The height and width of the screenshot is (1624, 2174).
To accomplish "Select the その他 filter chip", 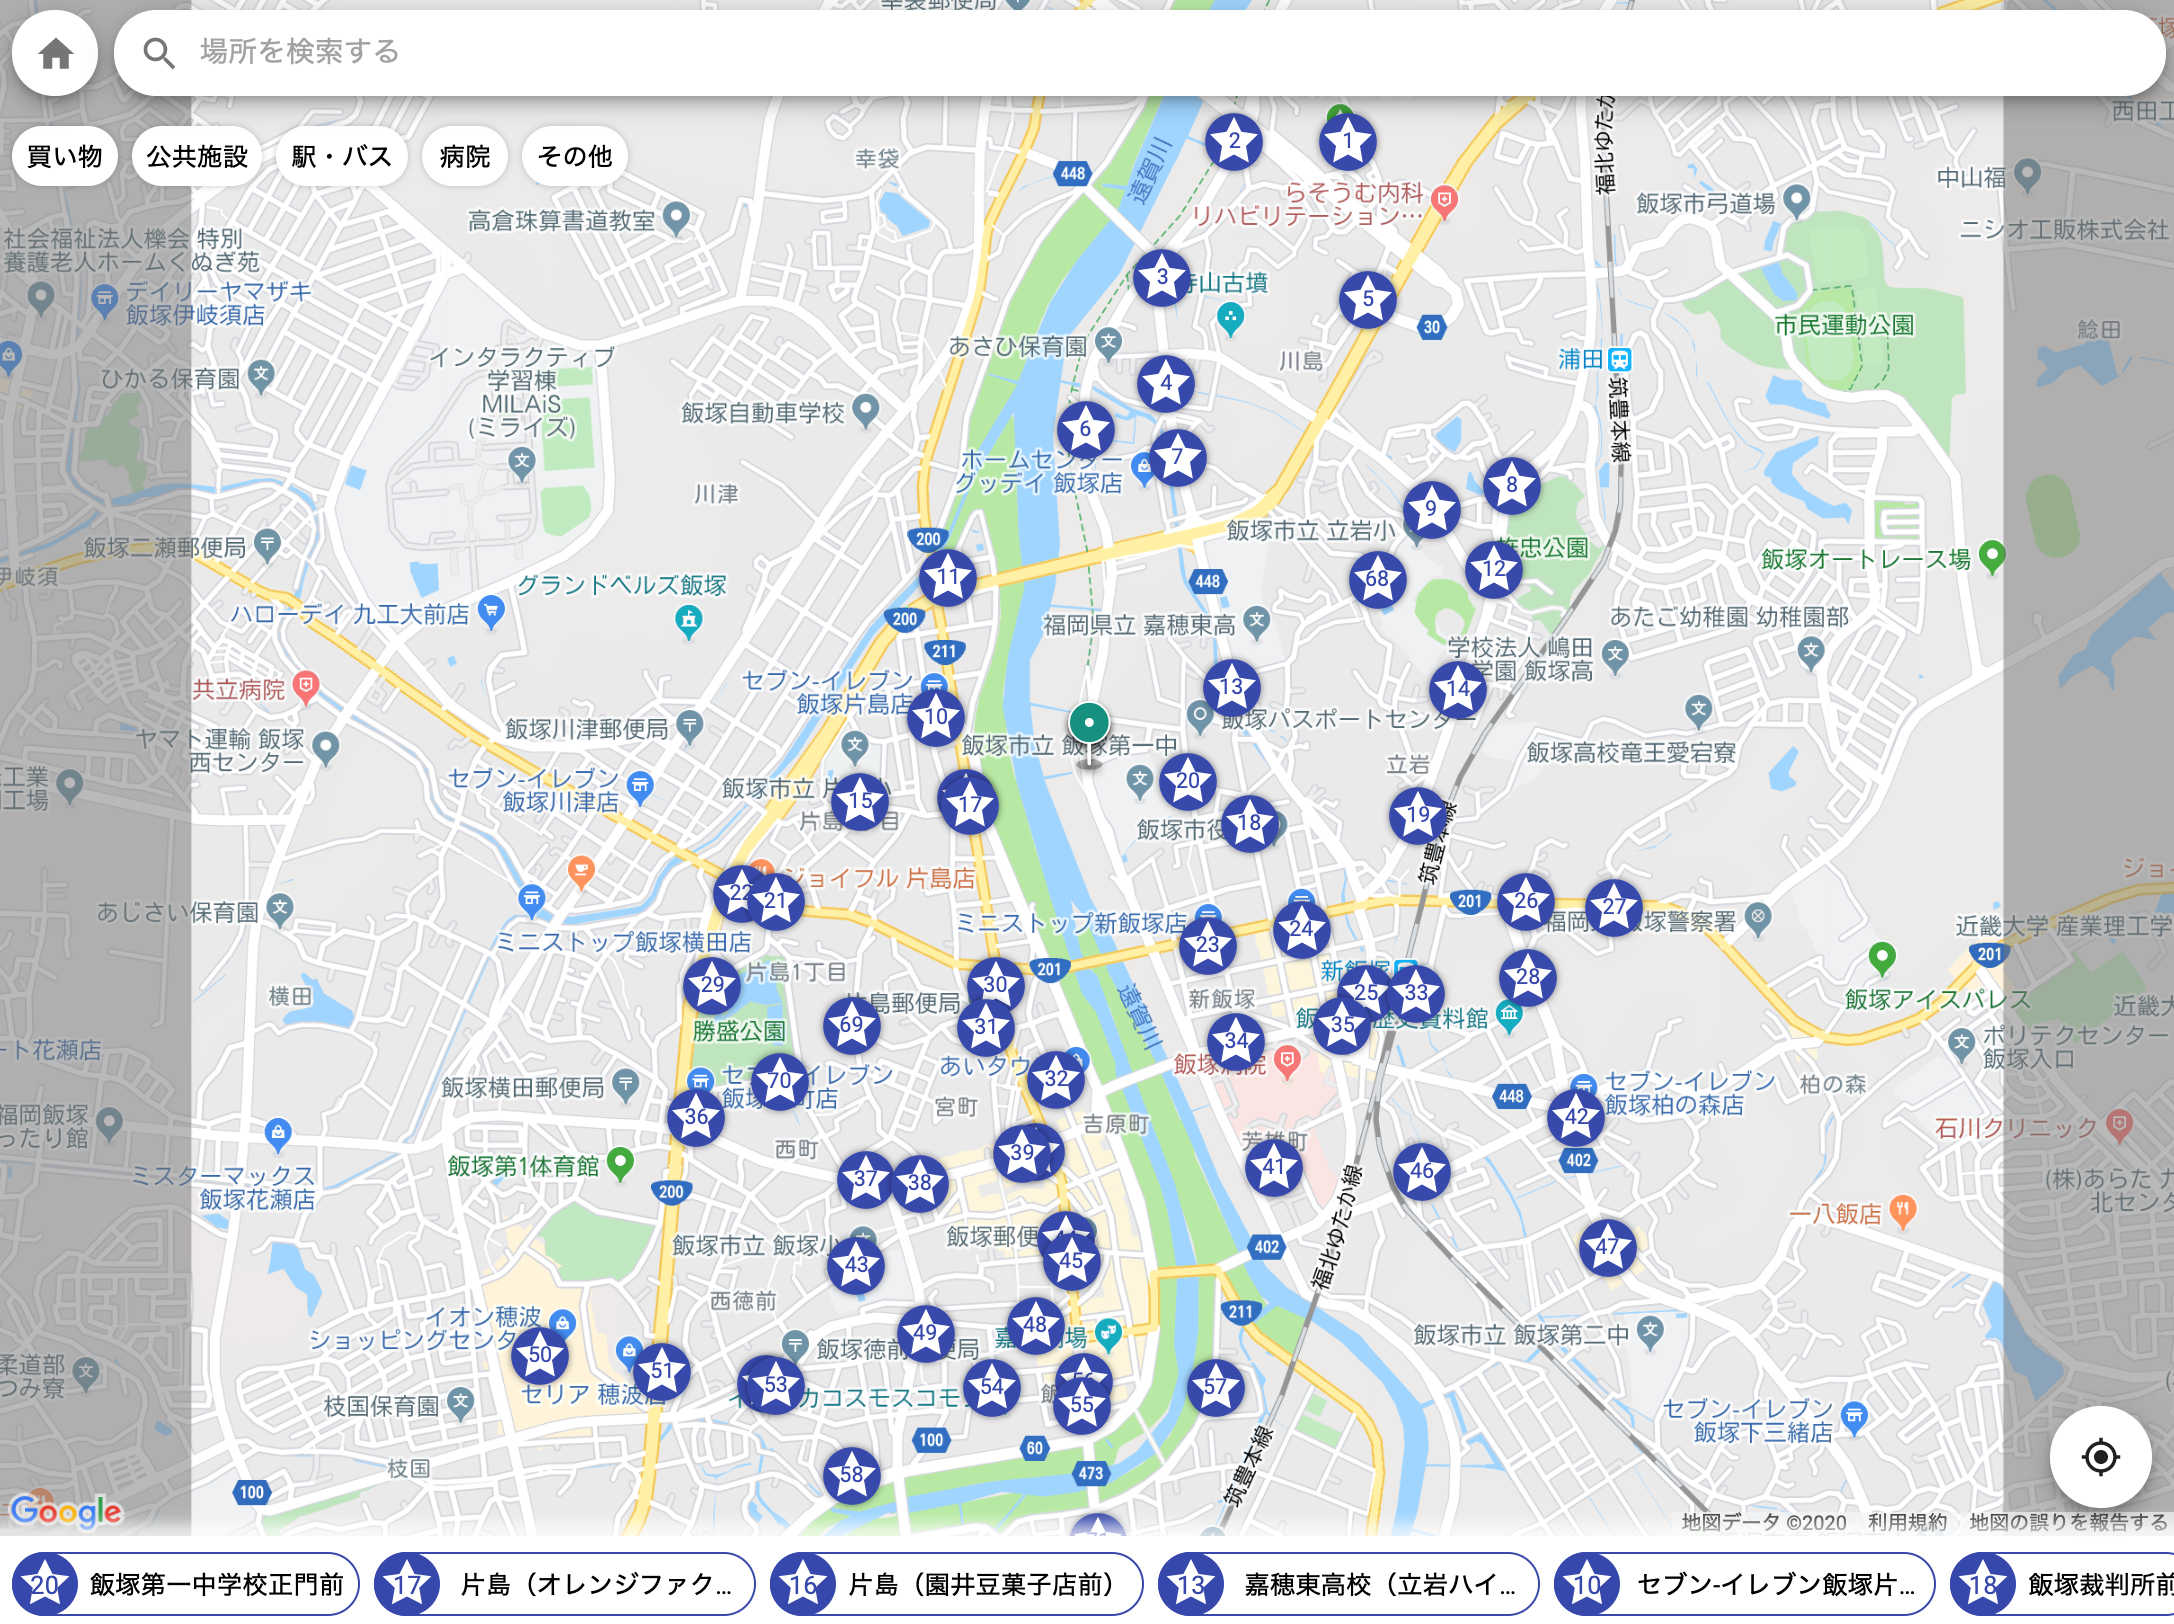I will click(574, 157).
